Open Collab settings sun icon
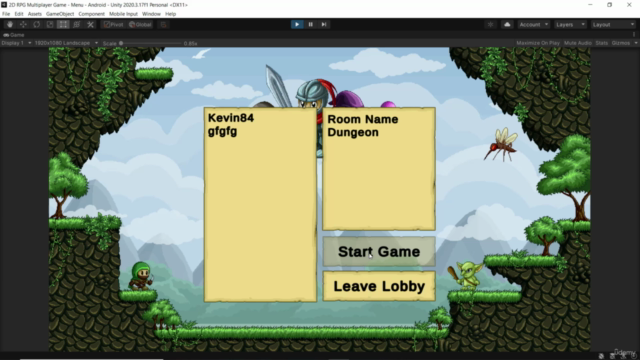640x360 pixels. click(x=490, y=24)
